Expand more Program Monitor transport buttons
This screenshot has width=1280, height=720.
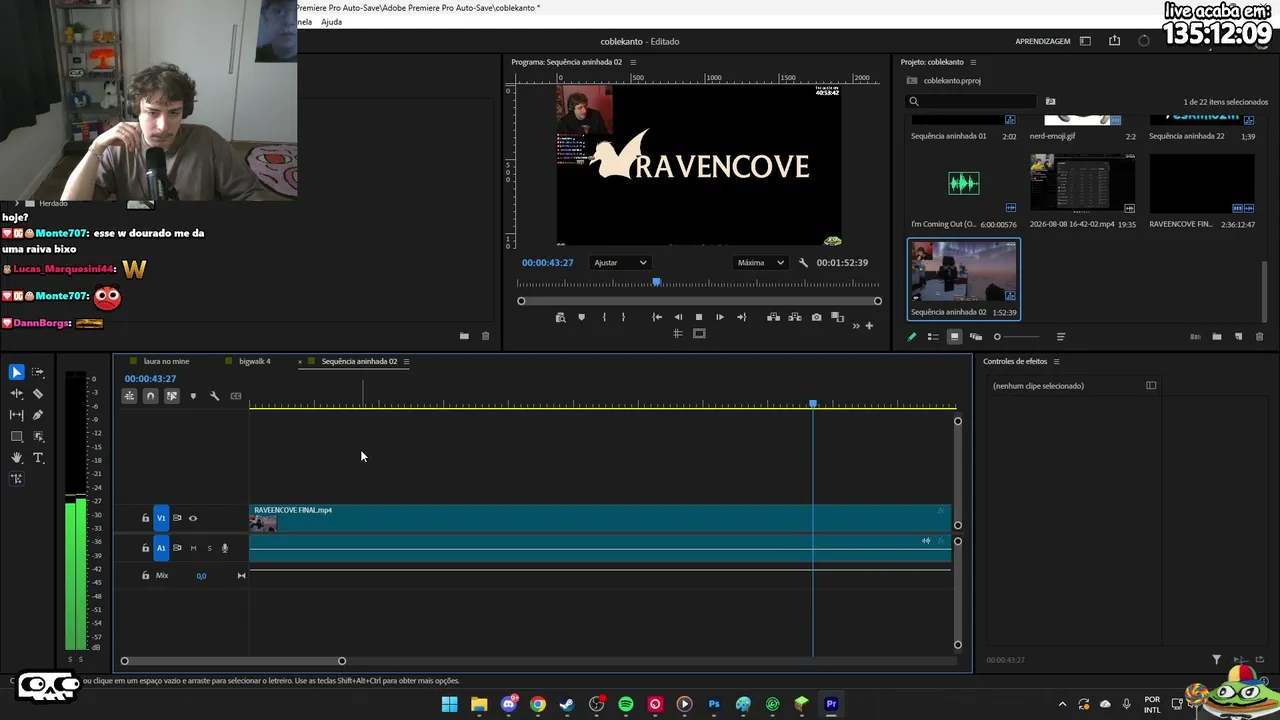click(x=855, y=326)
